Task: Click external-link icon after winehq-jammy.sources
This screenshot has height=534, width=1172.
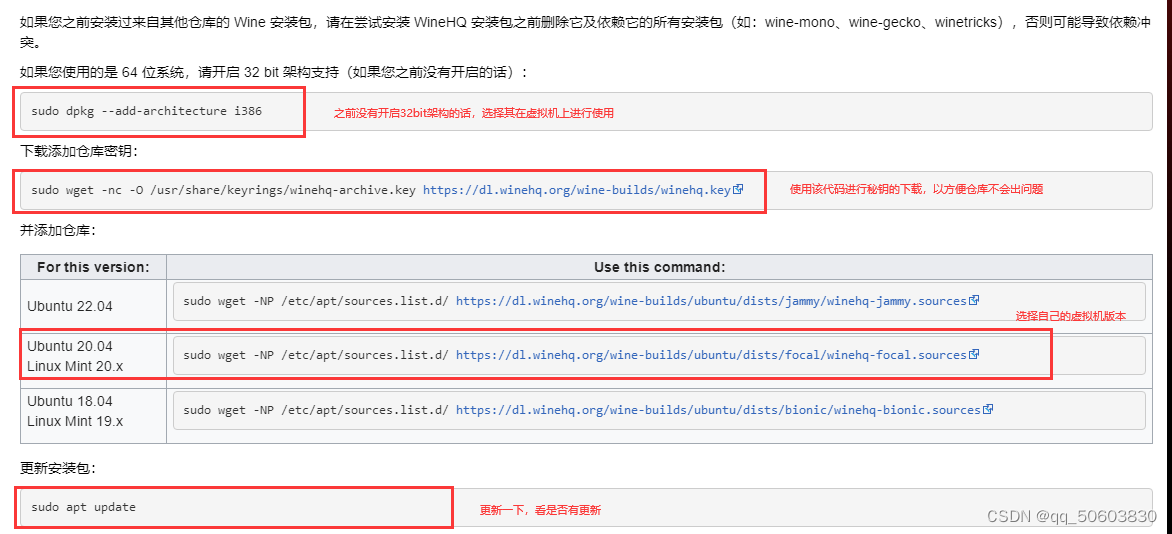Action: tap(974, 300)
